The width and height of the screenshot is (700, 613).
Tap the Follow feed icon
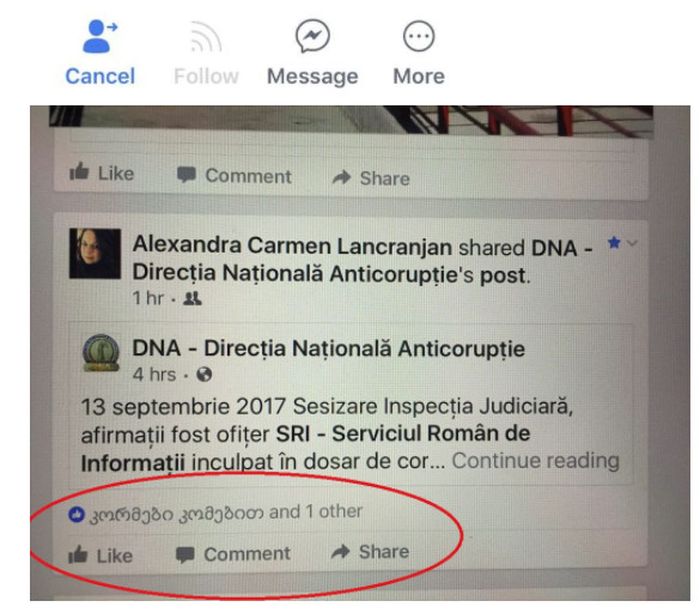tap(206, 37)
